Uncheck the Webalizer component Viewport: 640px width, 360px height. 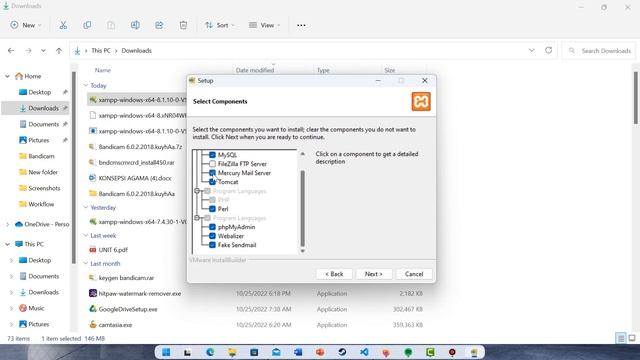click(x=212, y=236)
